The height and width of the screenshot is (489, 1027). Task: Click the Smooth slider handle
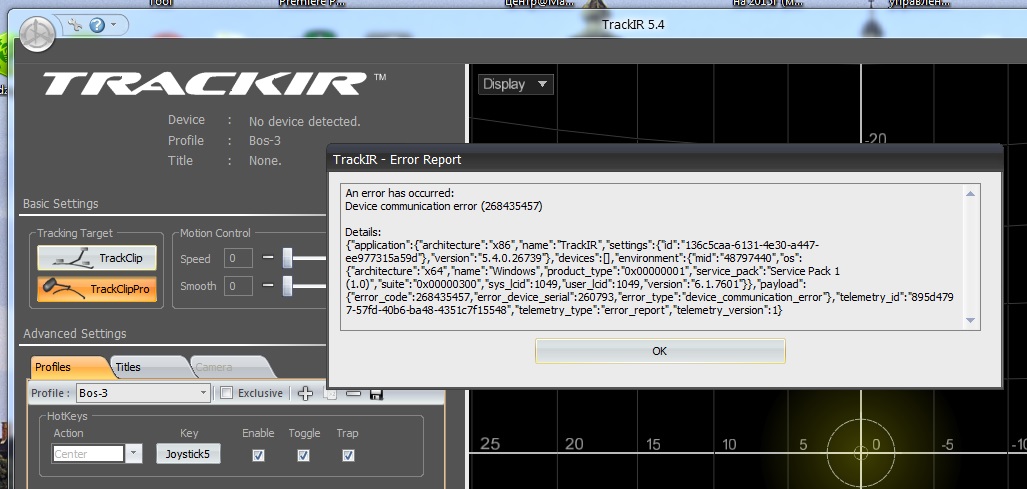coord(287,285)
